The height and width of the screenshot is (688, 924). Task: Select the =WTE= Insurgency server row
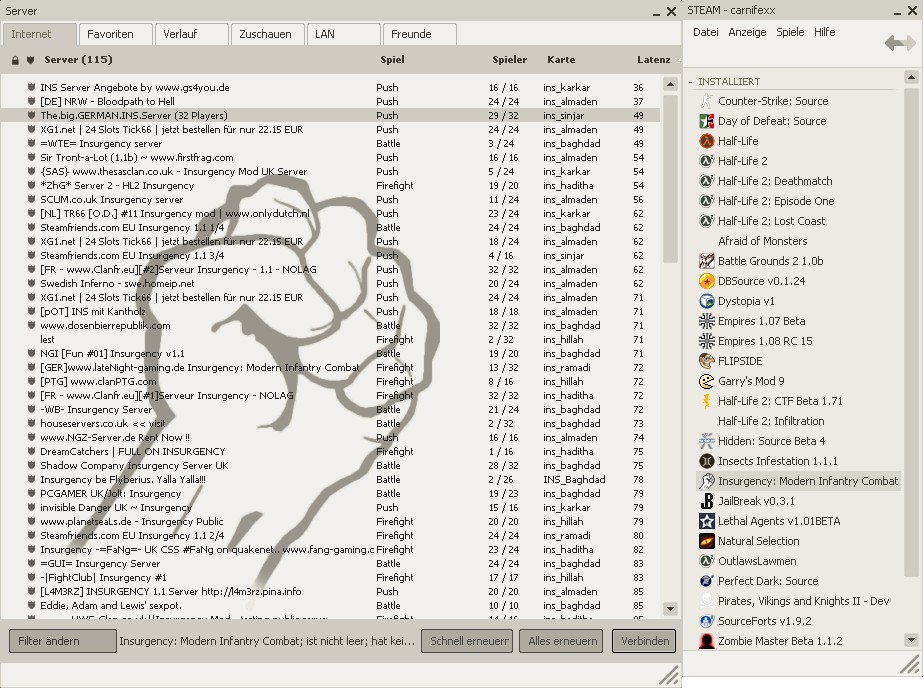point(330,144)
